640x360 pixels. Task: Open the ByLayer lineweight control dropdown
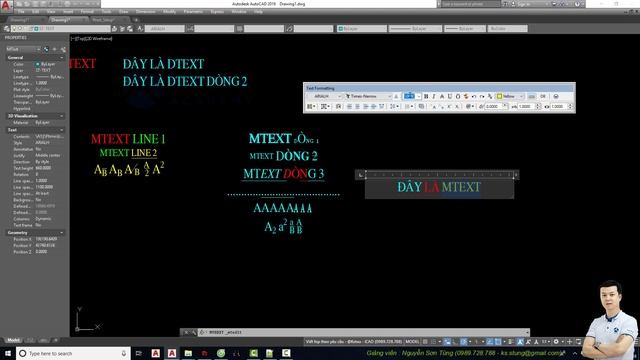click(x=465, y=29)
